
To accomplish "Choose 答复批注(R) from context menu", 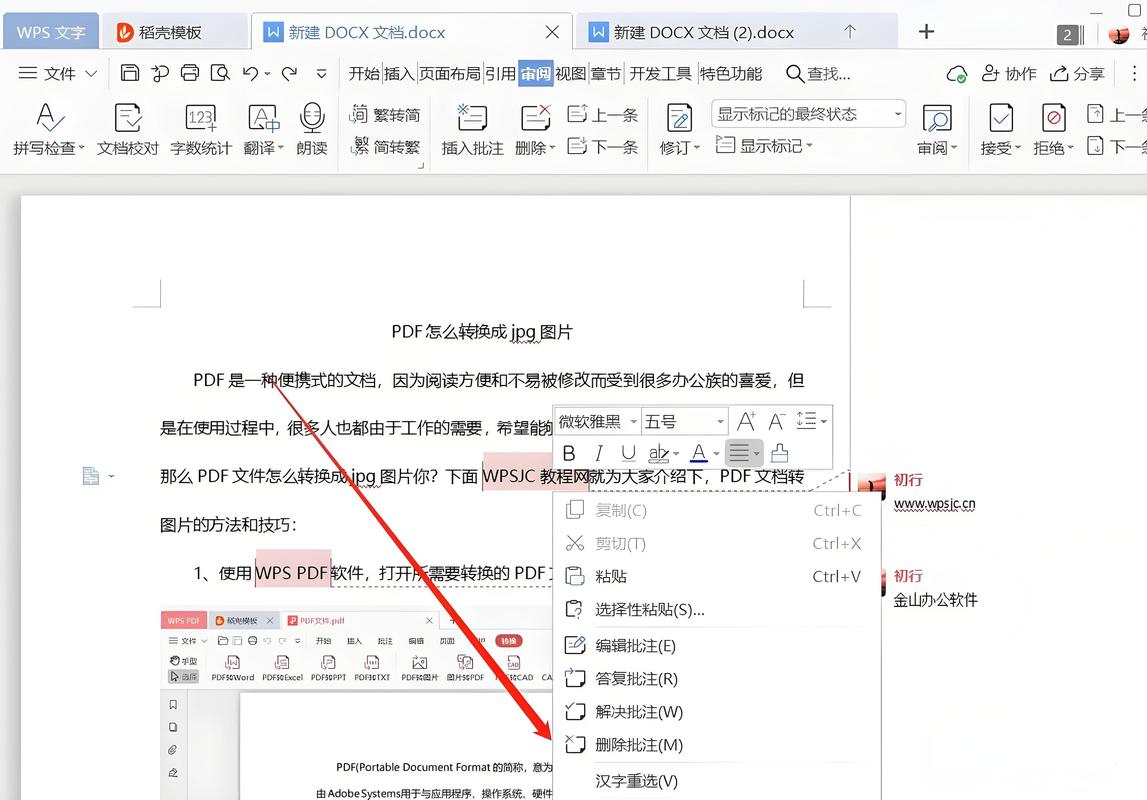I will pyautogui.click(x=717, y=679).
